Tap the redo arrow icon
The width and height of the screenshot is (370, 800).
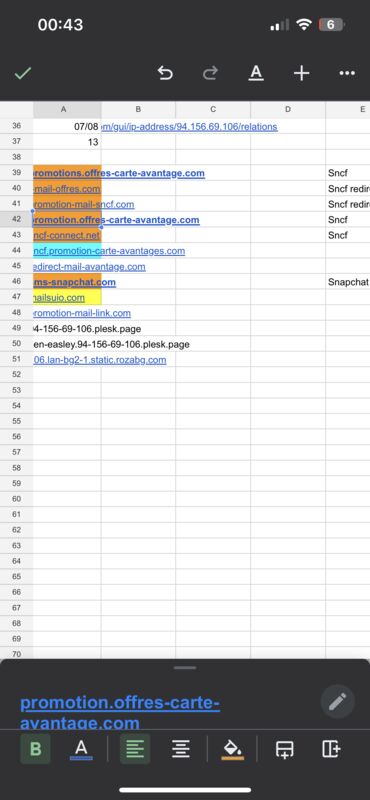[210, 73]
